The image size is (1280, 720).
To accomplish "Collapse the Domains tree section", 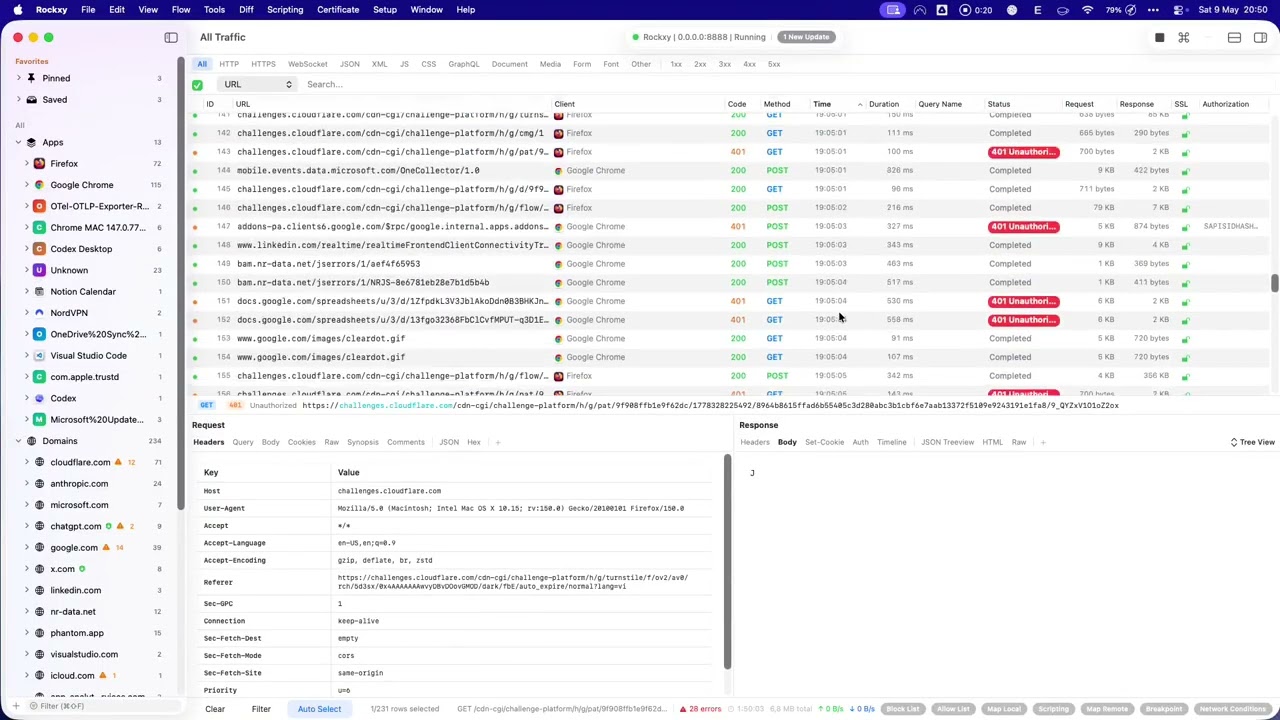I will tap(18, 441).
